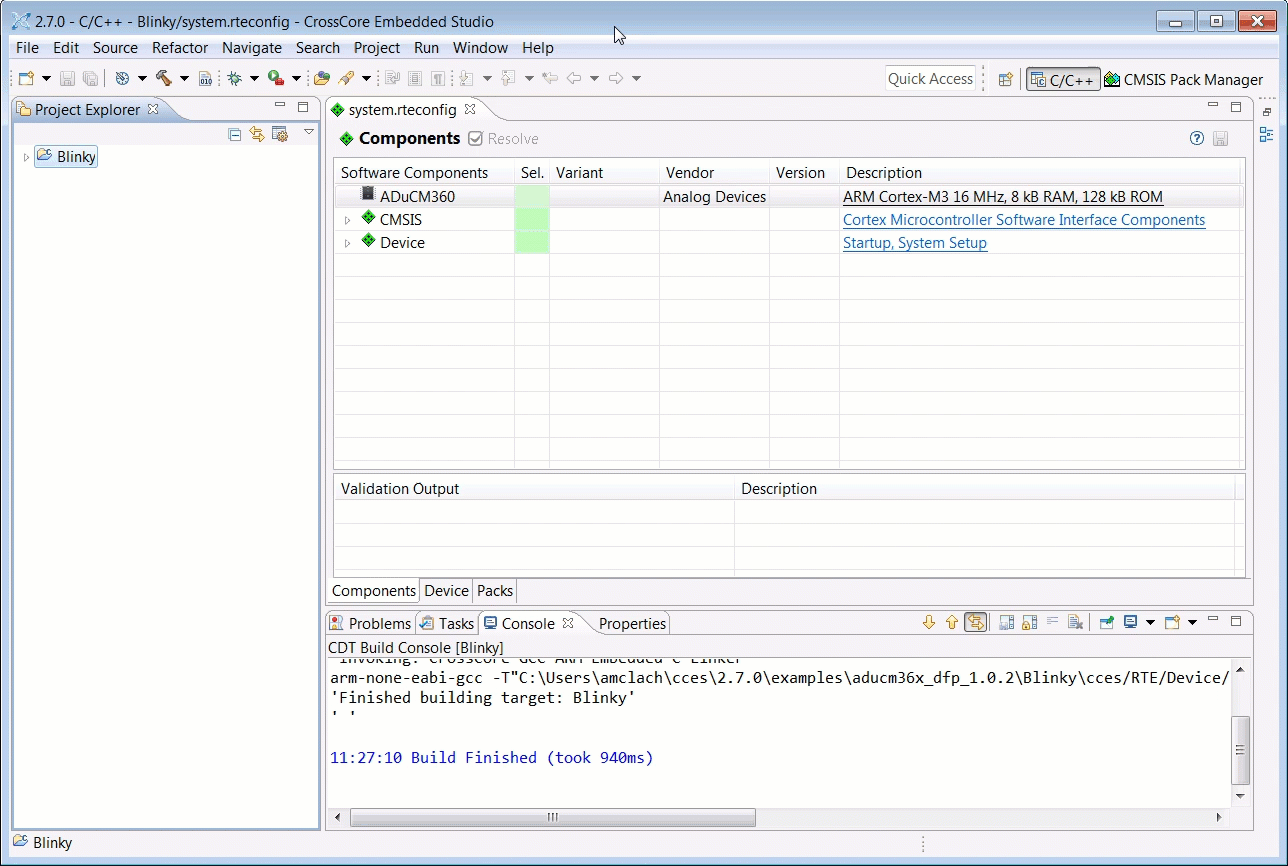The width and height of the screenshot is (1288, 866).
Task: Switch to the Properties tab
Action: (632, 623)
